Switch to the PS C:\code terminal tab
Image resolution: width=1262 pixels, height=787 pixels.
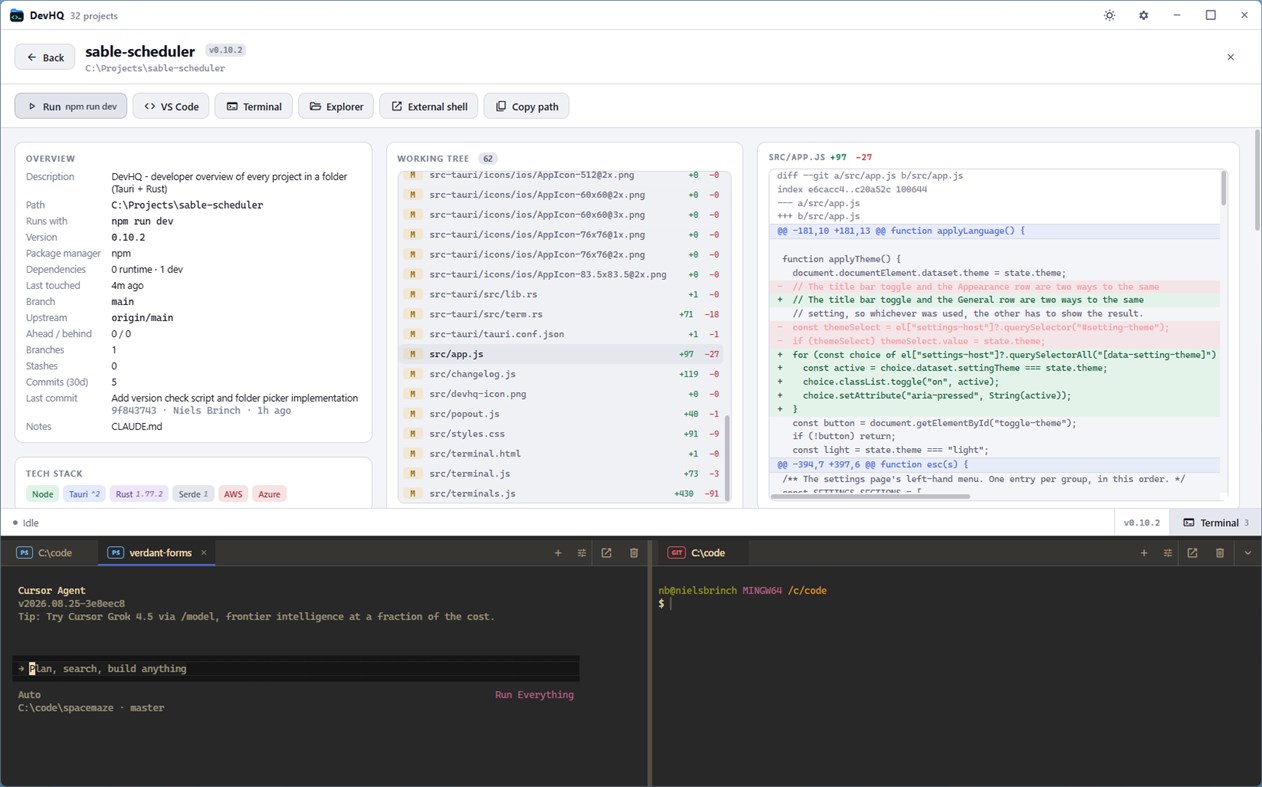(46, 553)
